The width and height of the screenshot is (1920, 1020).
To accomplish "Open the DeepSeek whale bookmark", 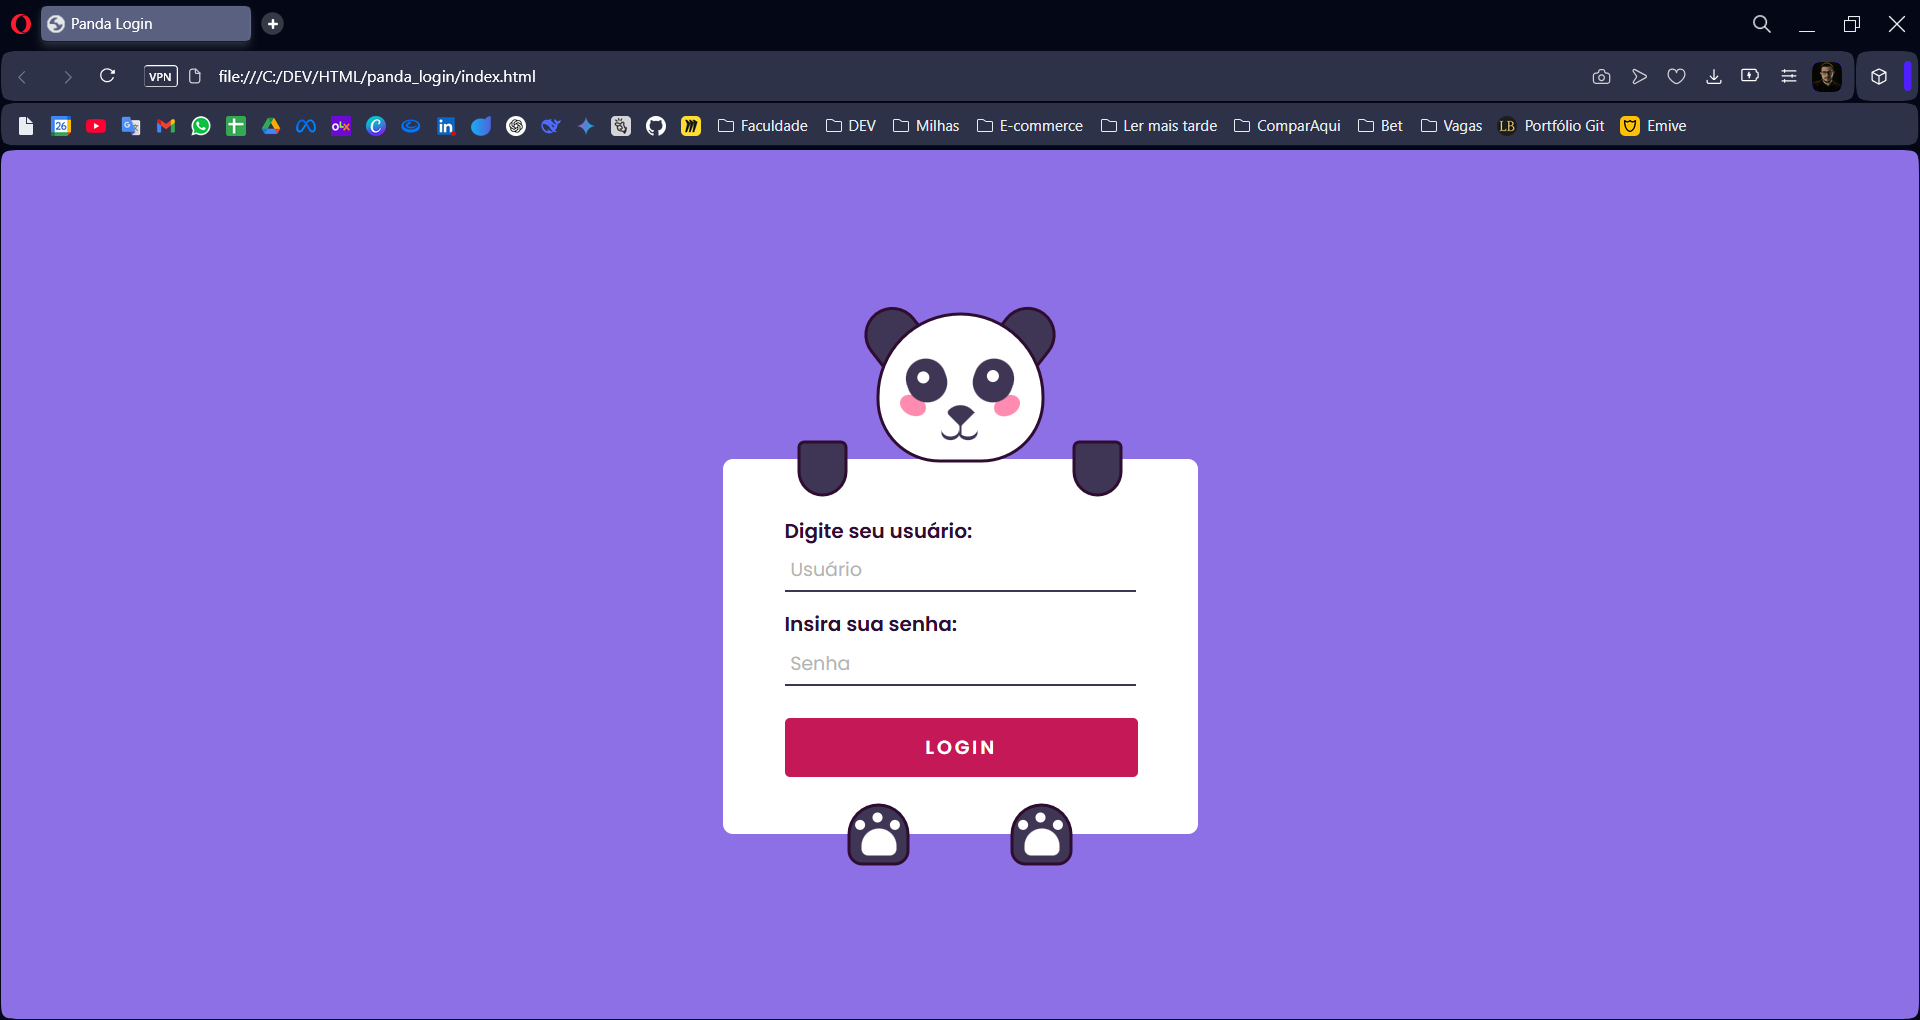I will 551,126.
